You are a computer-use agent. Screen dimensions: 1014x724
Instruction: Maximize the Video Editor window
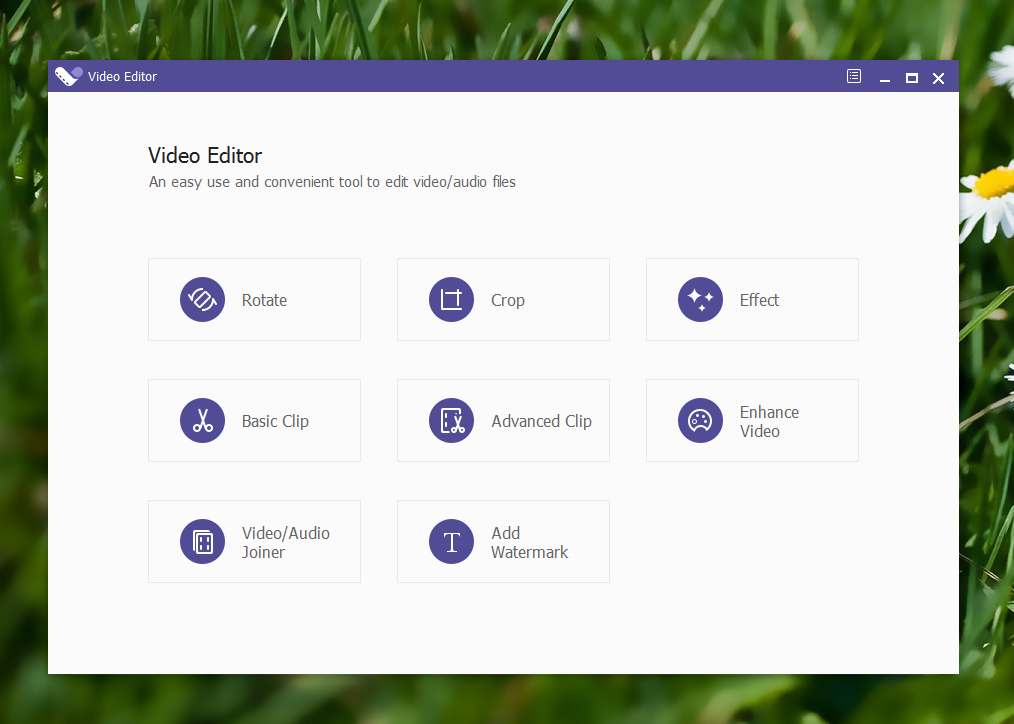(x=912, y=78)
